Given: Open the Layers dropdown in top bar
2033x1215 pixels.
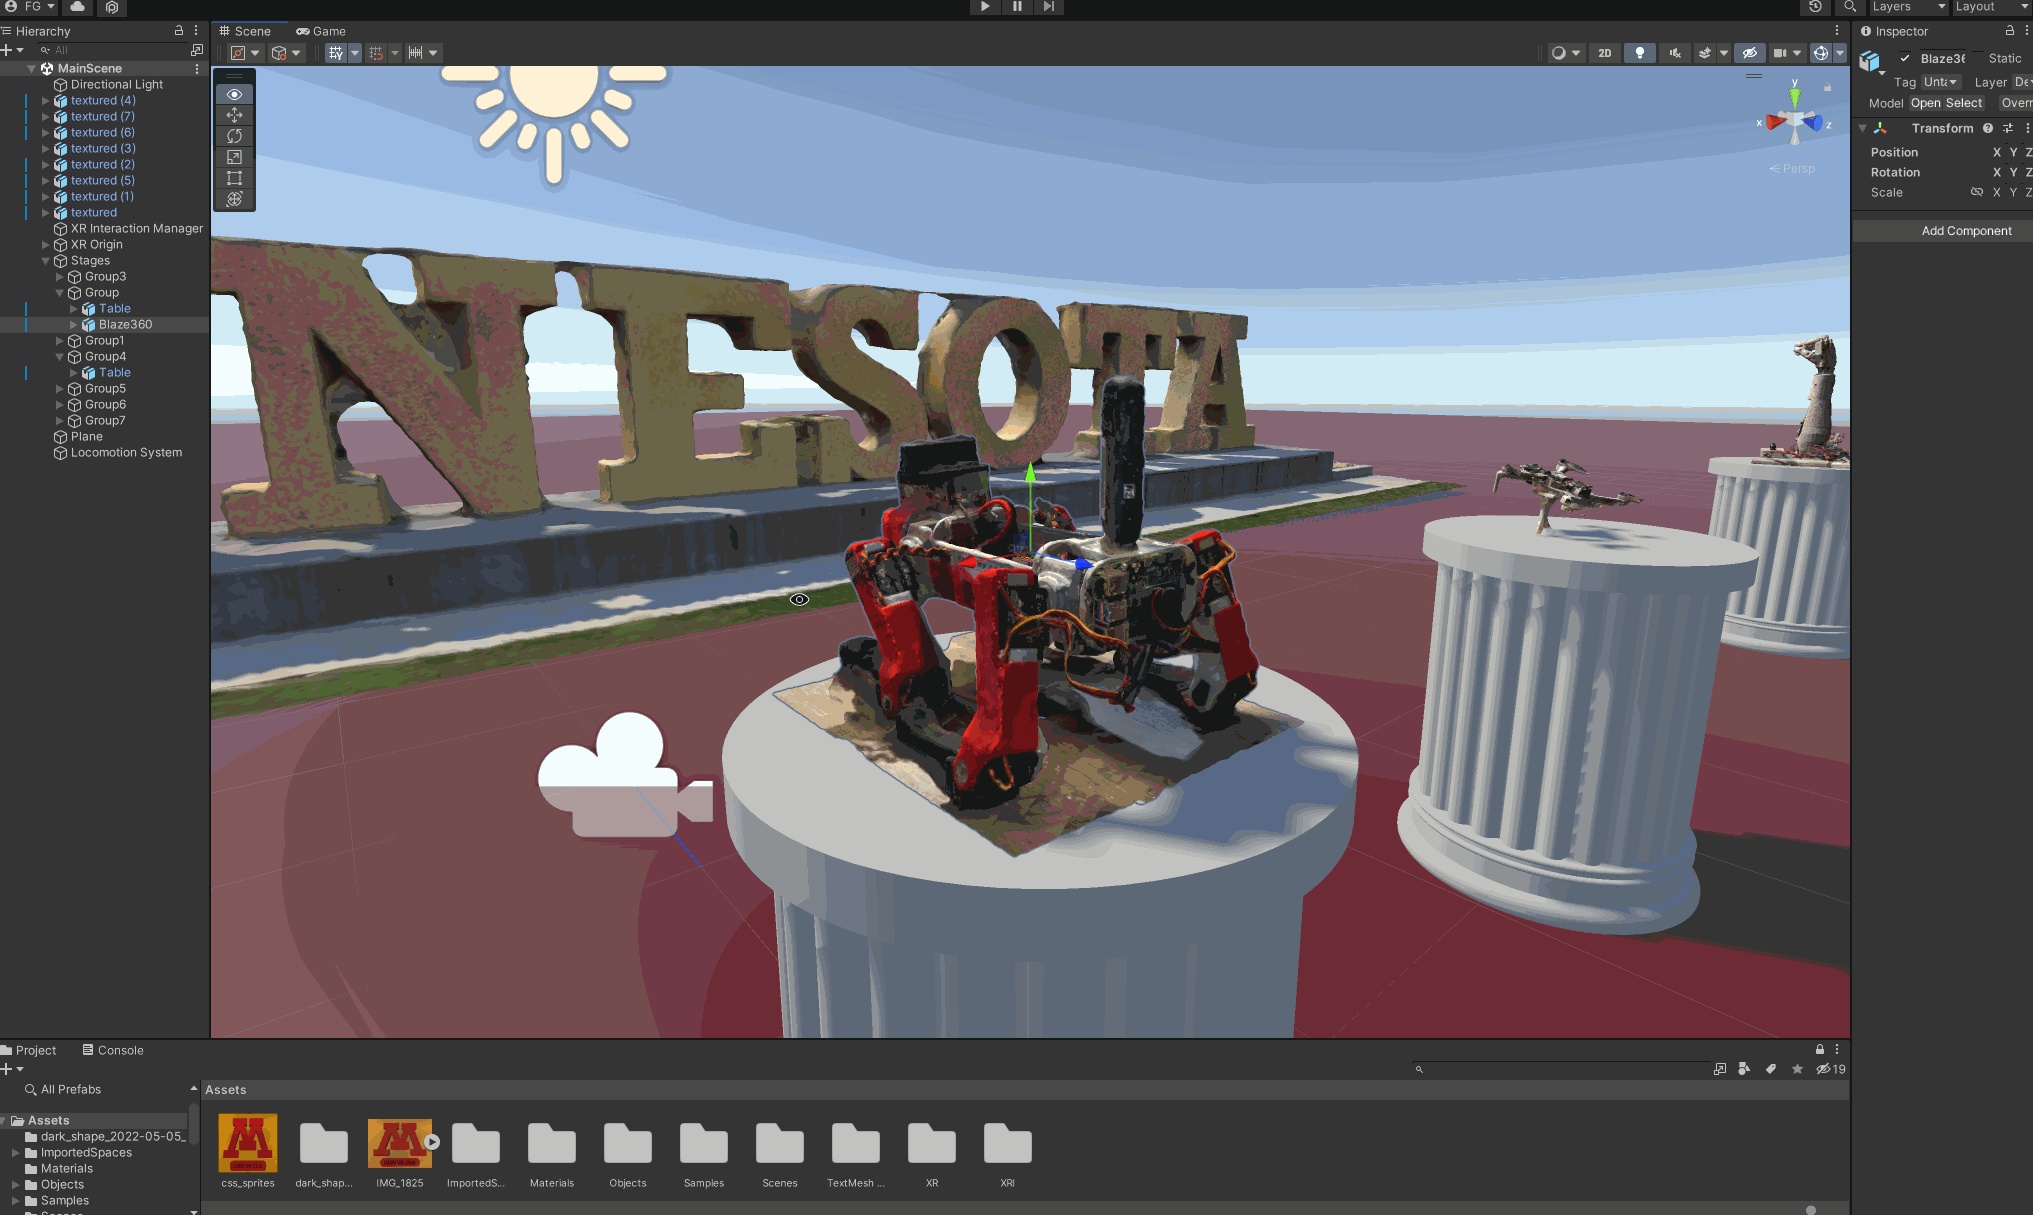Looking at the screenshot, I should (1908, 7).
